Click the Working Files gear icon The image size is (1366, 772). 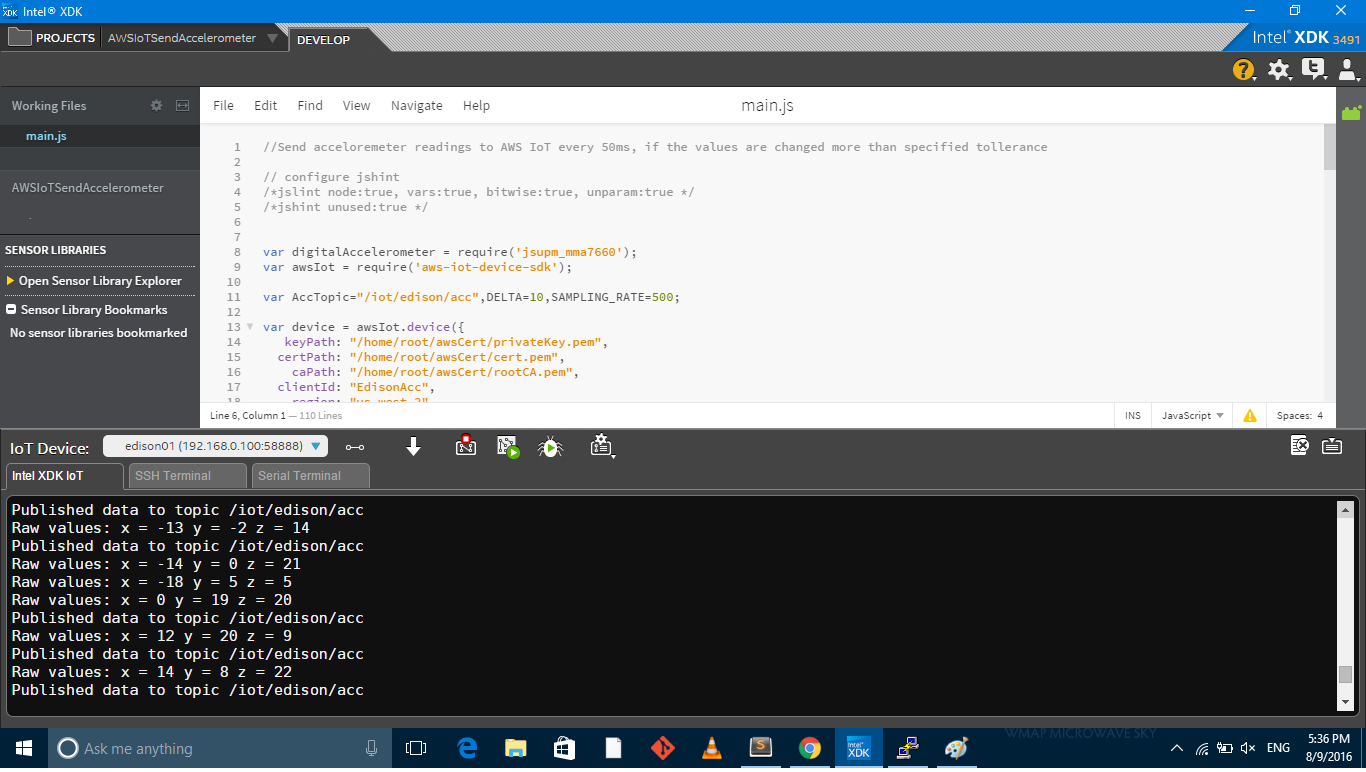156,105
